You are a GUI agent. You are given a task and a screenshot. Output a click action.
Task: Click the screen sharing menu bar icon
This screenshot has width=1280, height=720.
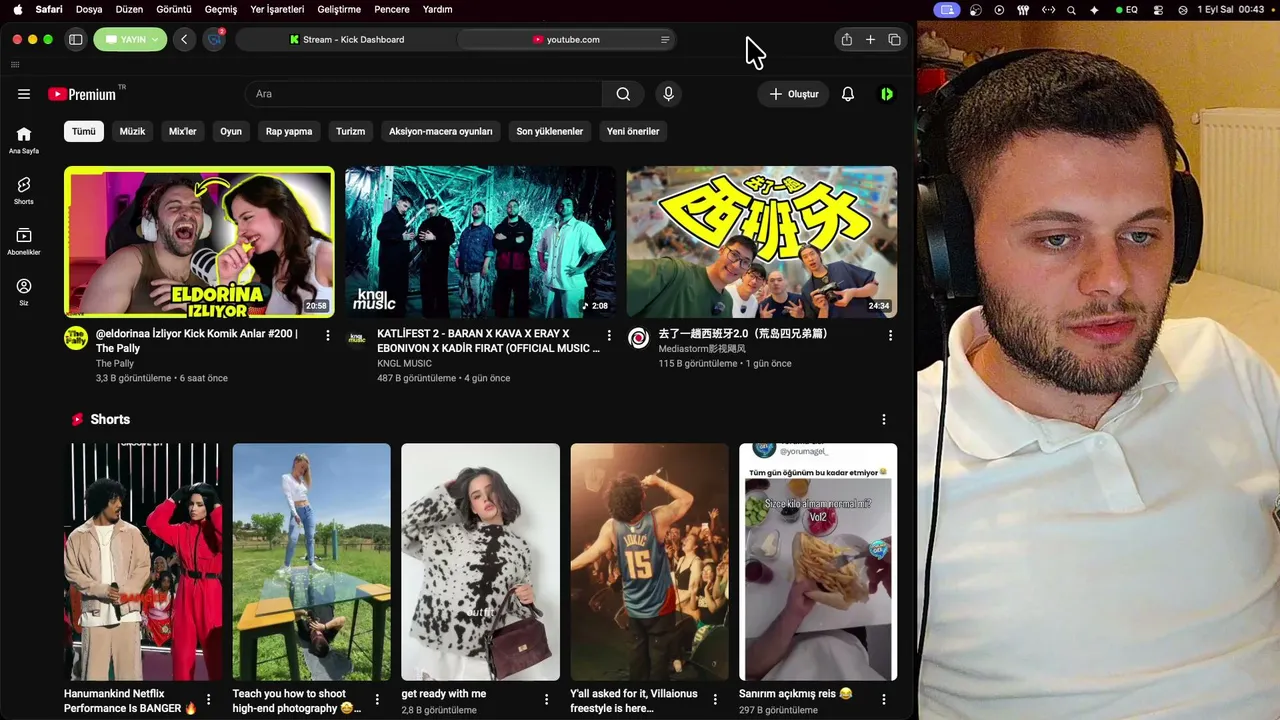click(946, 9)
